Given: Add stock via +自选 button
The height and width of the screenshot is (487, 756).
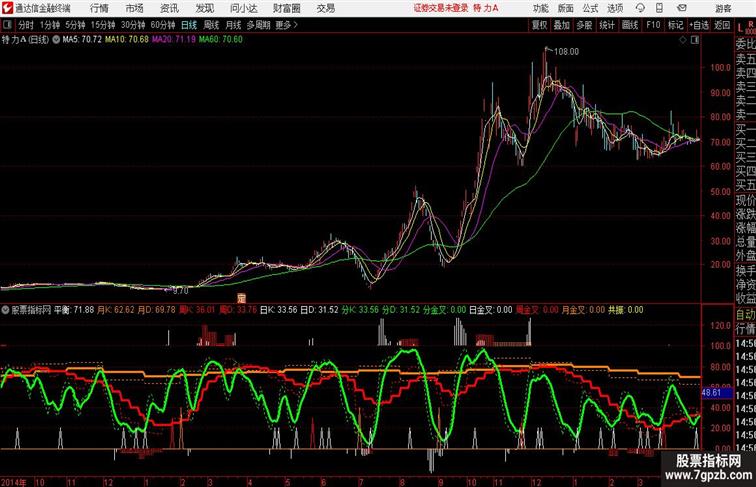Looking at the screenshot, I should point(699,25).
